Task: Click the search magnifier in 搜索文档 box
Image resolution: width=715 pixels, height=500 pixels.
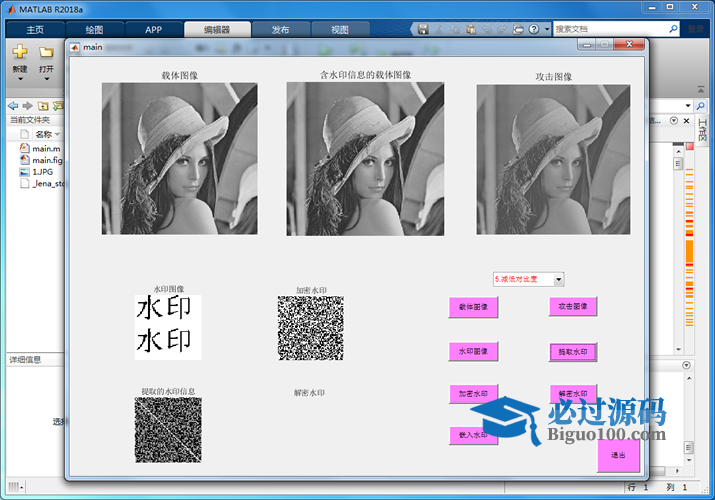Action: pos(673,29)
